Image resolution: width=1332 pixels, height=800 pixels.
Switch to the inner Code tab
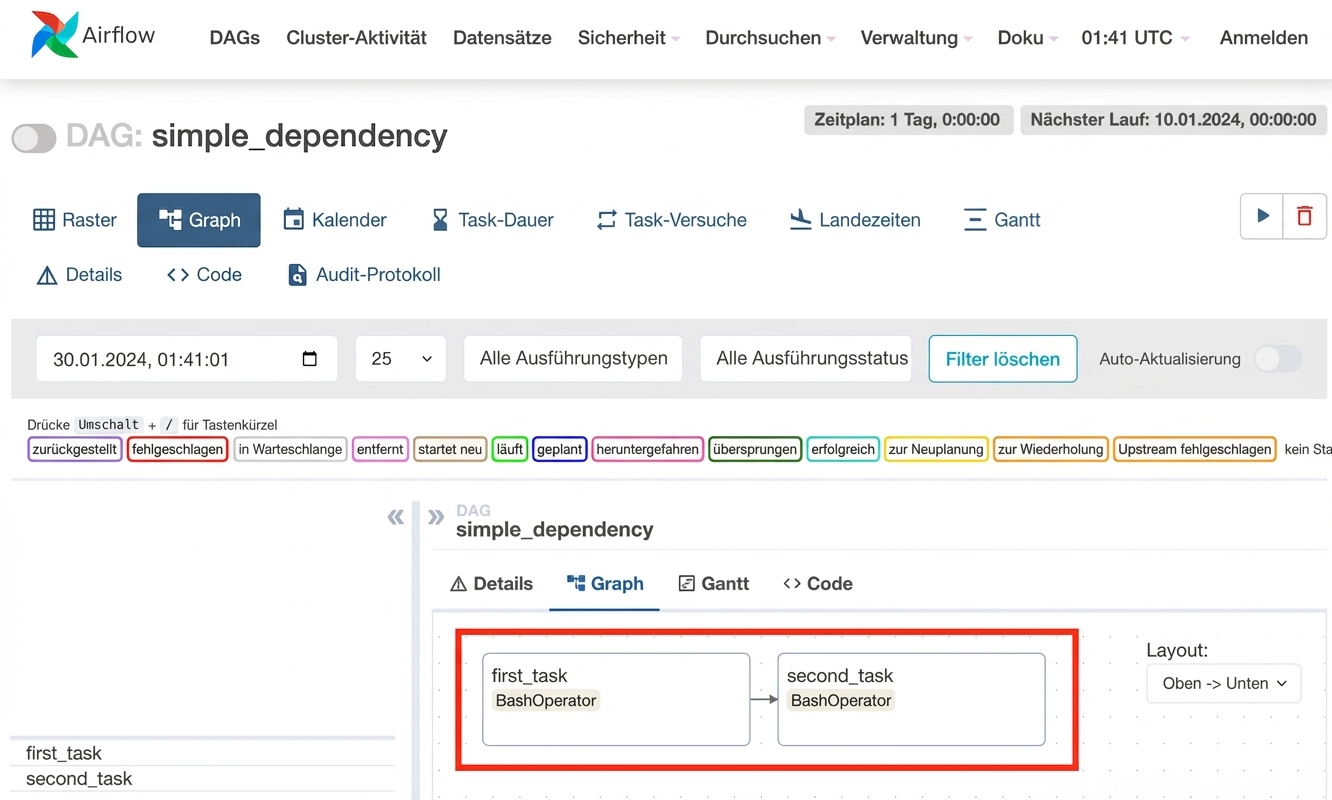(x=818, y=584)
